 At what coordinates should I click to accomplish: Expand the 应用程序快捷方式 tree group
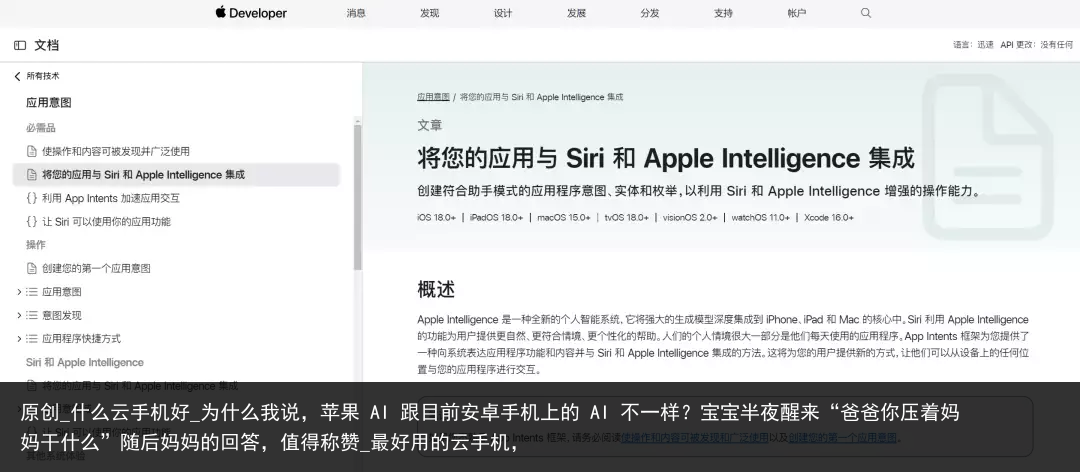[19, 338]
